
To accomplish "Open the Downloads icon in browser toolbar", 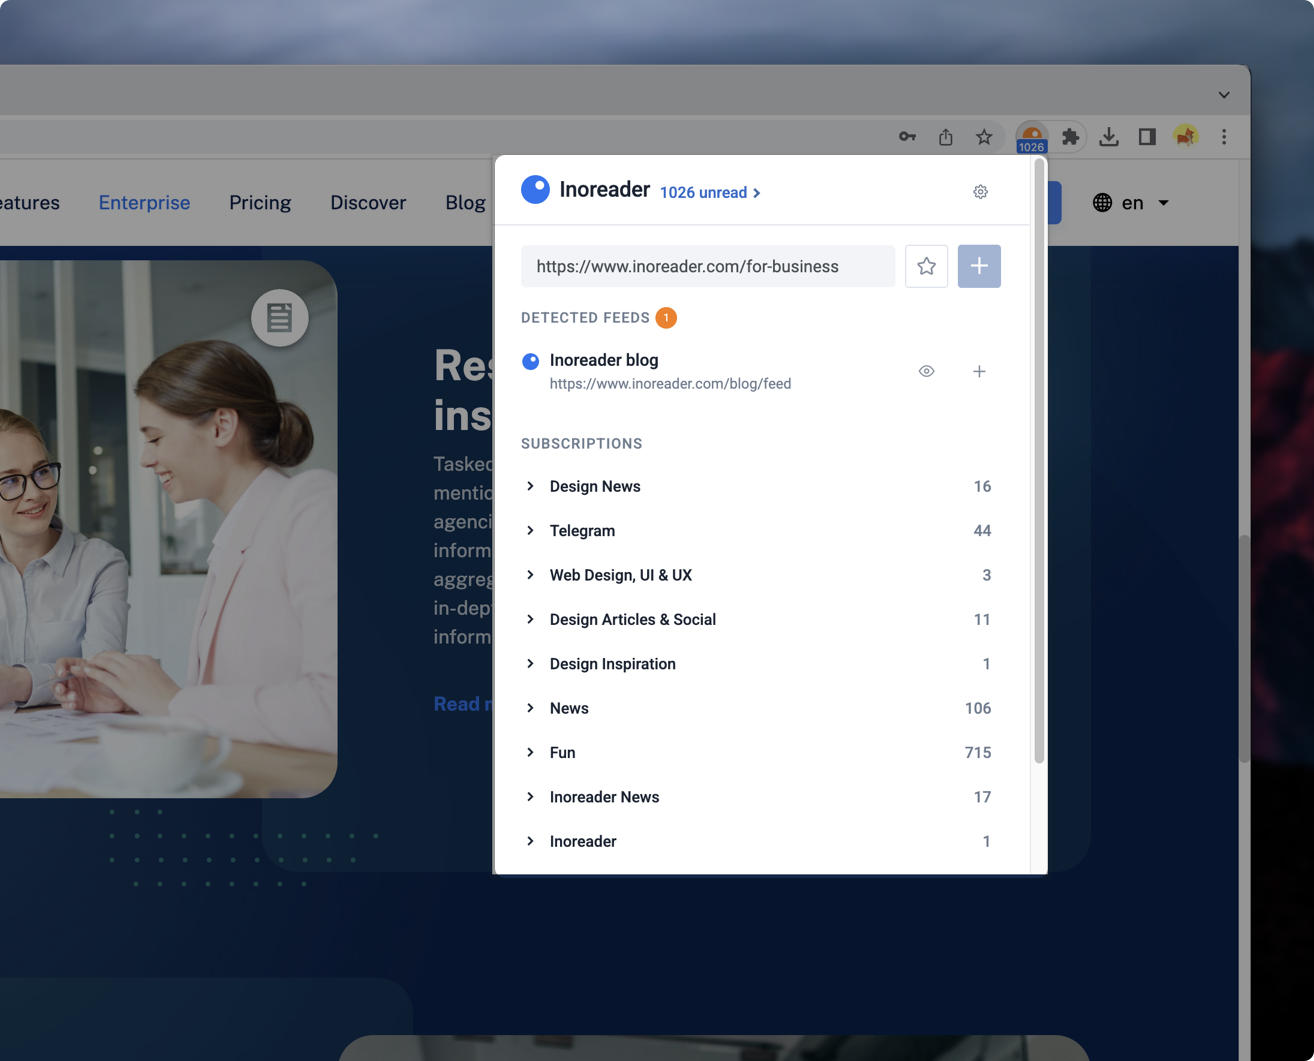I will click(x=1109, y=136).
